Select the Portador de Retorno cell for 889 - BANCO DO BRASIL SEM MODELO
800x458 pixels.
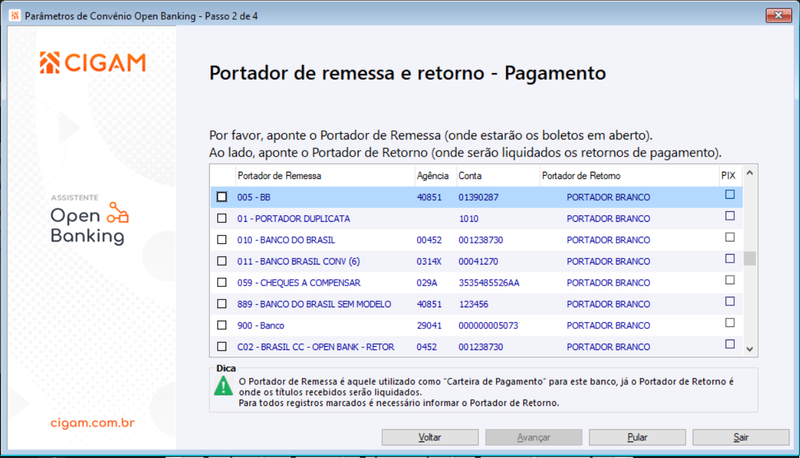[629, 304]
